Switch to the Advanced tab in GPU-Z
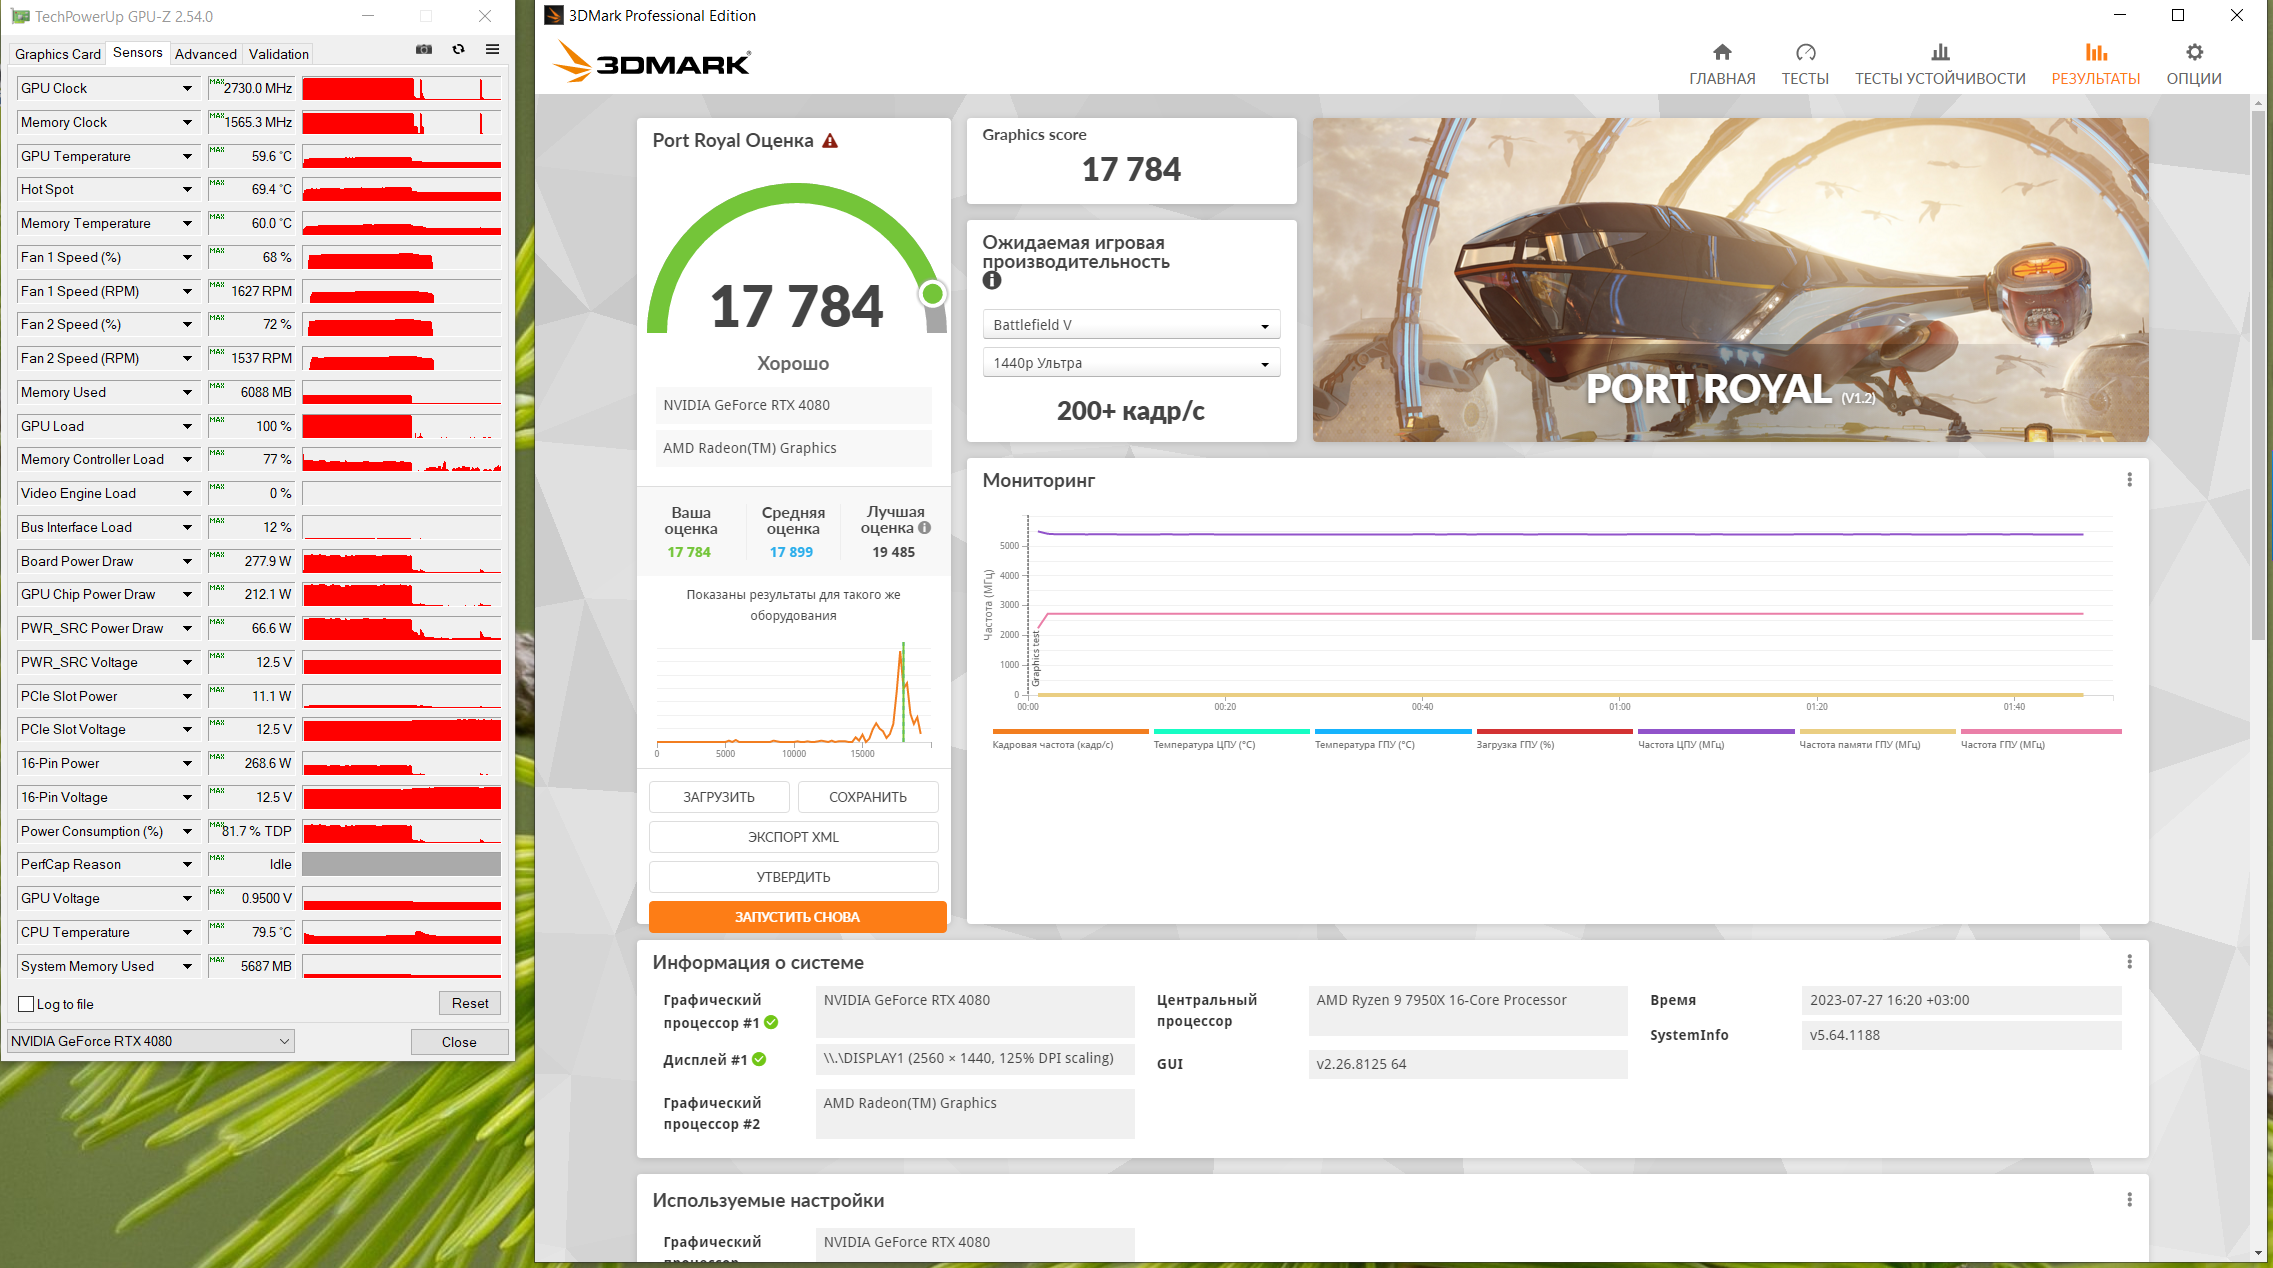 tap(205, 54)
